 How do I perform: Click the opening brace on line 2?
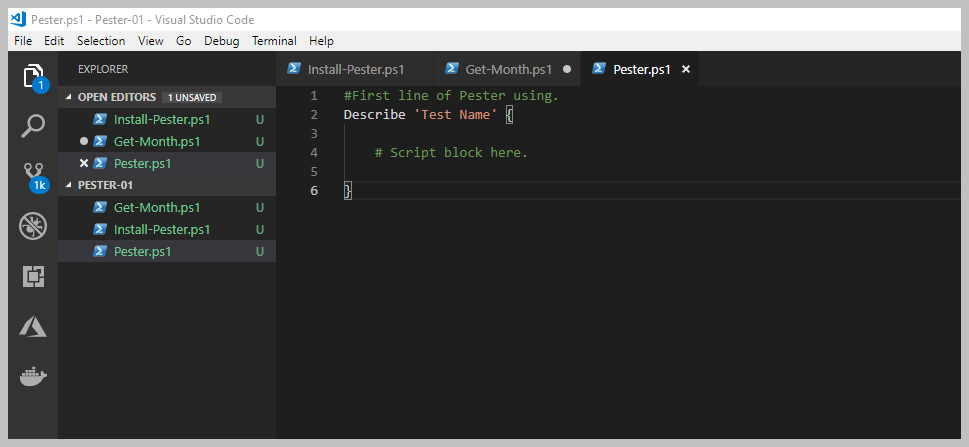coord(509,115)
